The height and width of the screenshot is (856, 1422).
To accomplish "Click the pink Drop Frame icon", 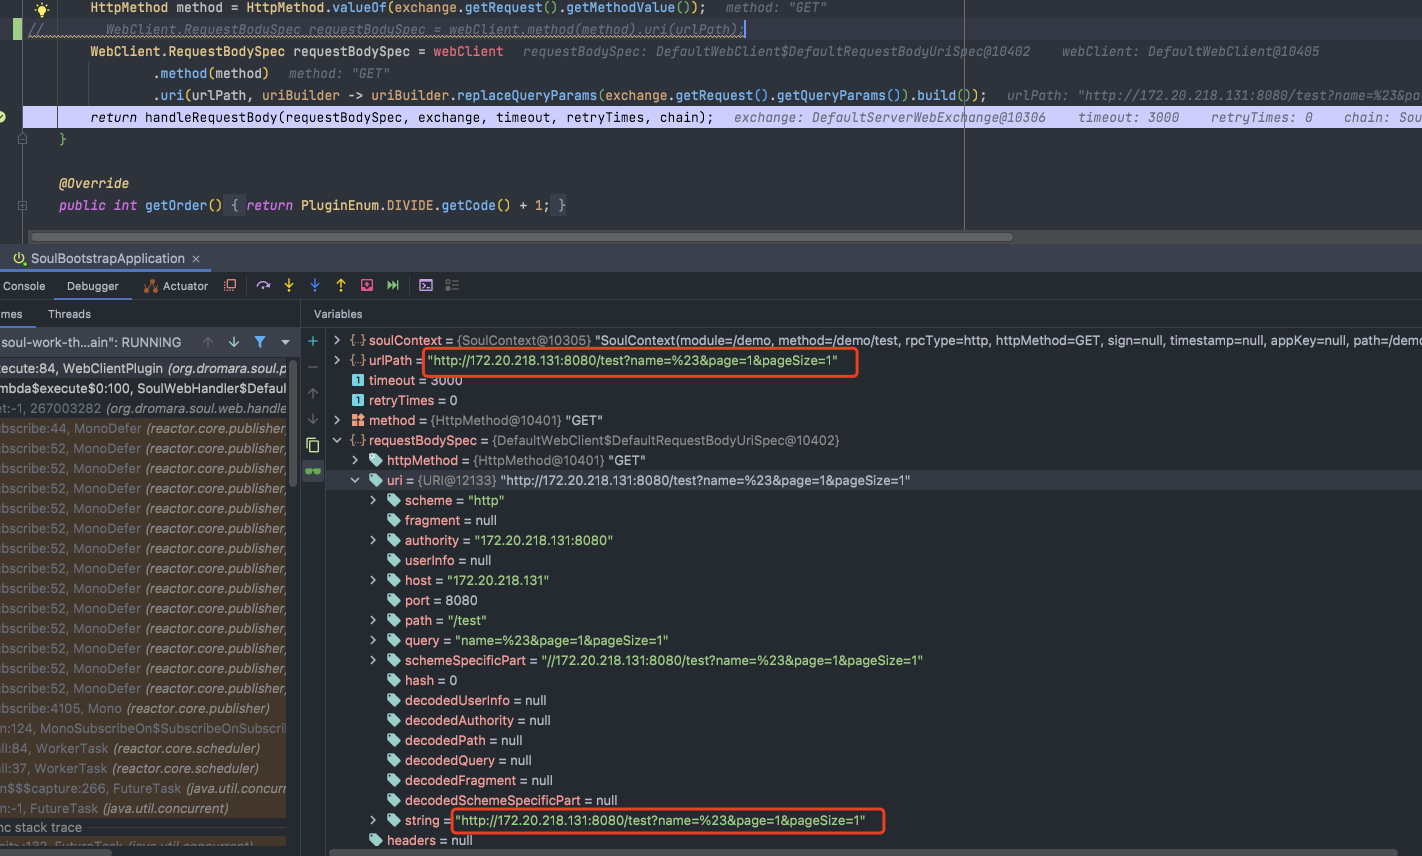I will [x=367, y=285].
